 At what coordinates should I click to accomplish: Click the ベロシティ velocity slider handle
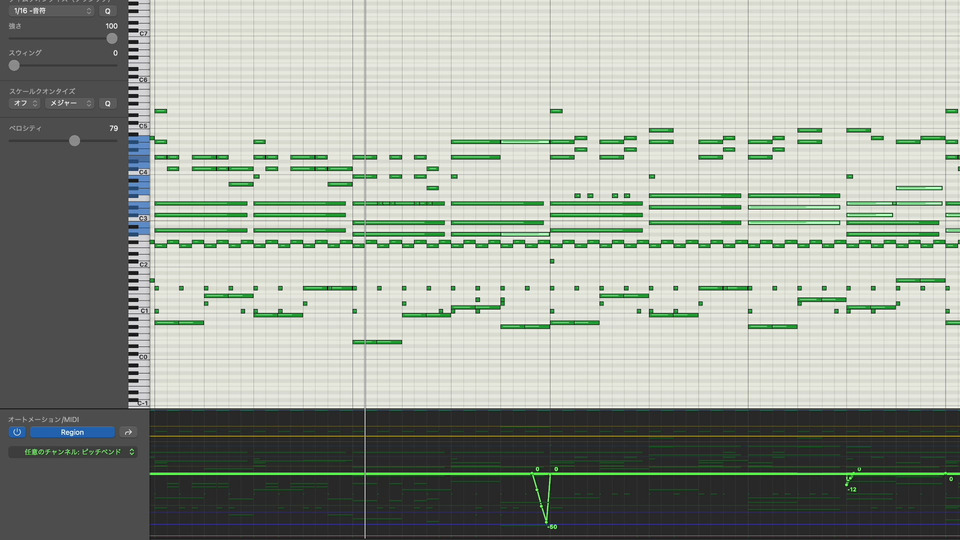tap(75, 141)
